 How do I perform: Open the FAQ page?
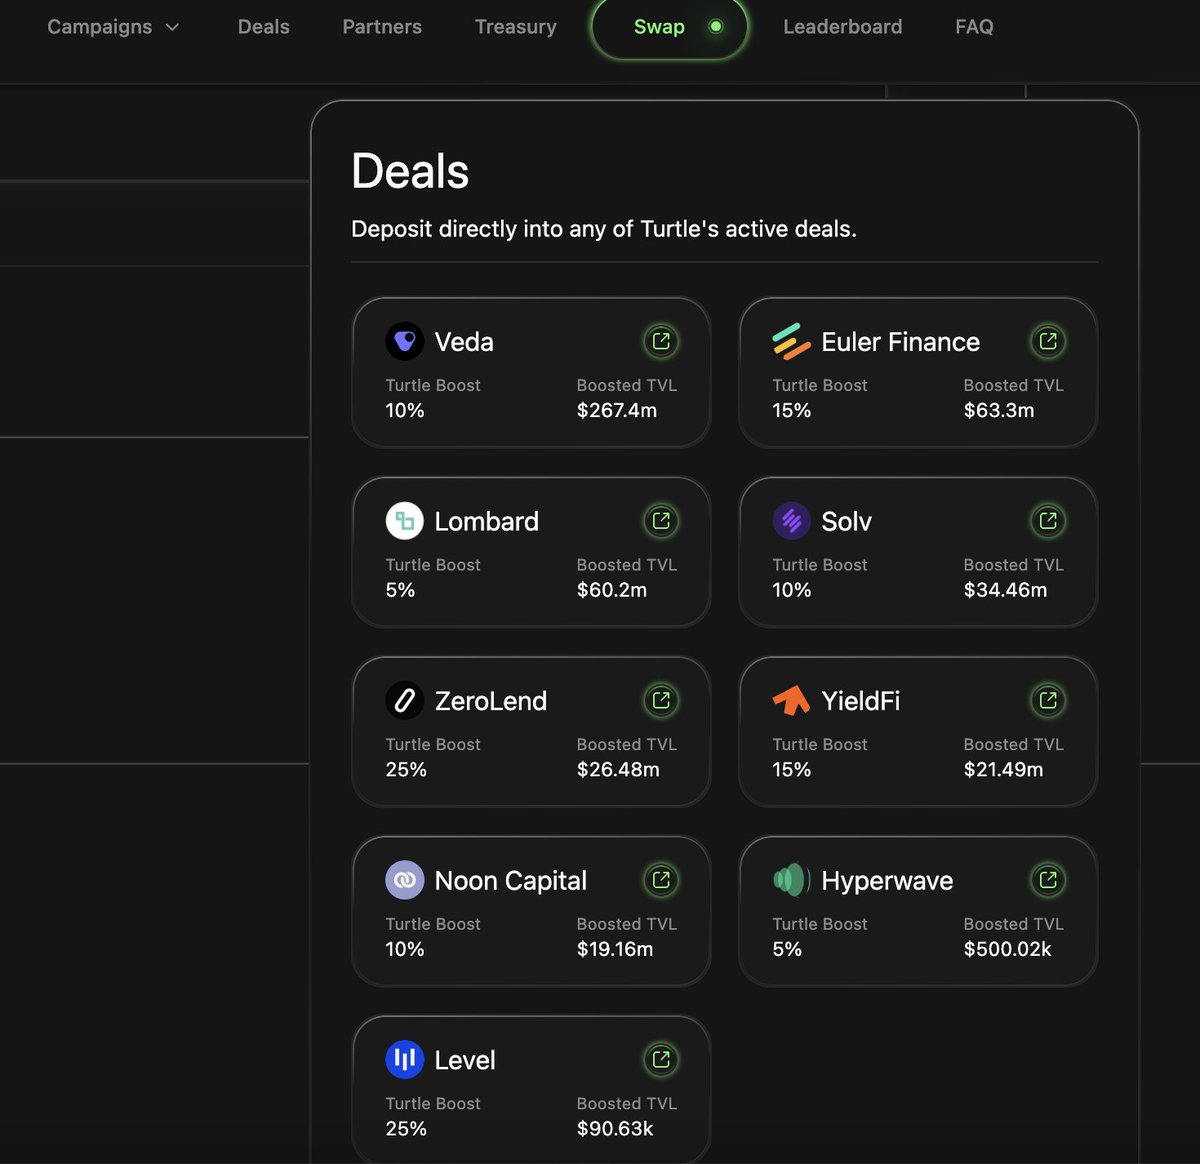[x=974, y=27]
